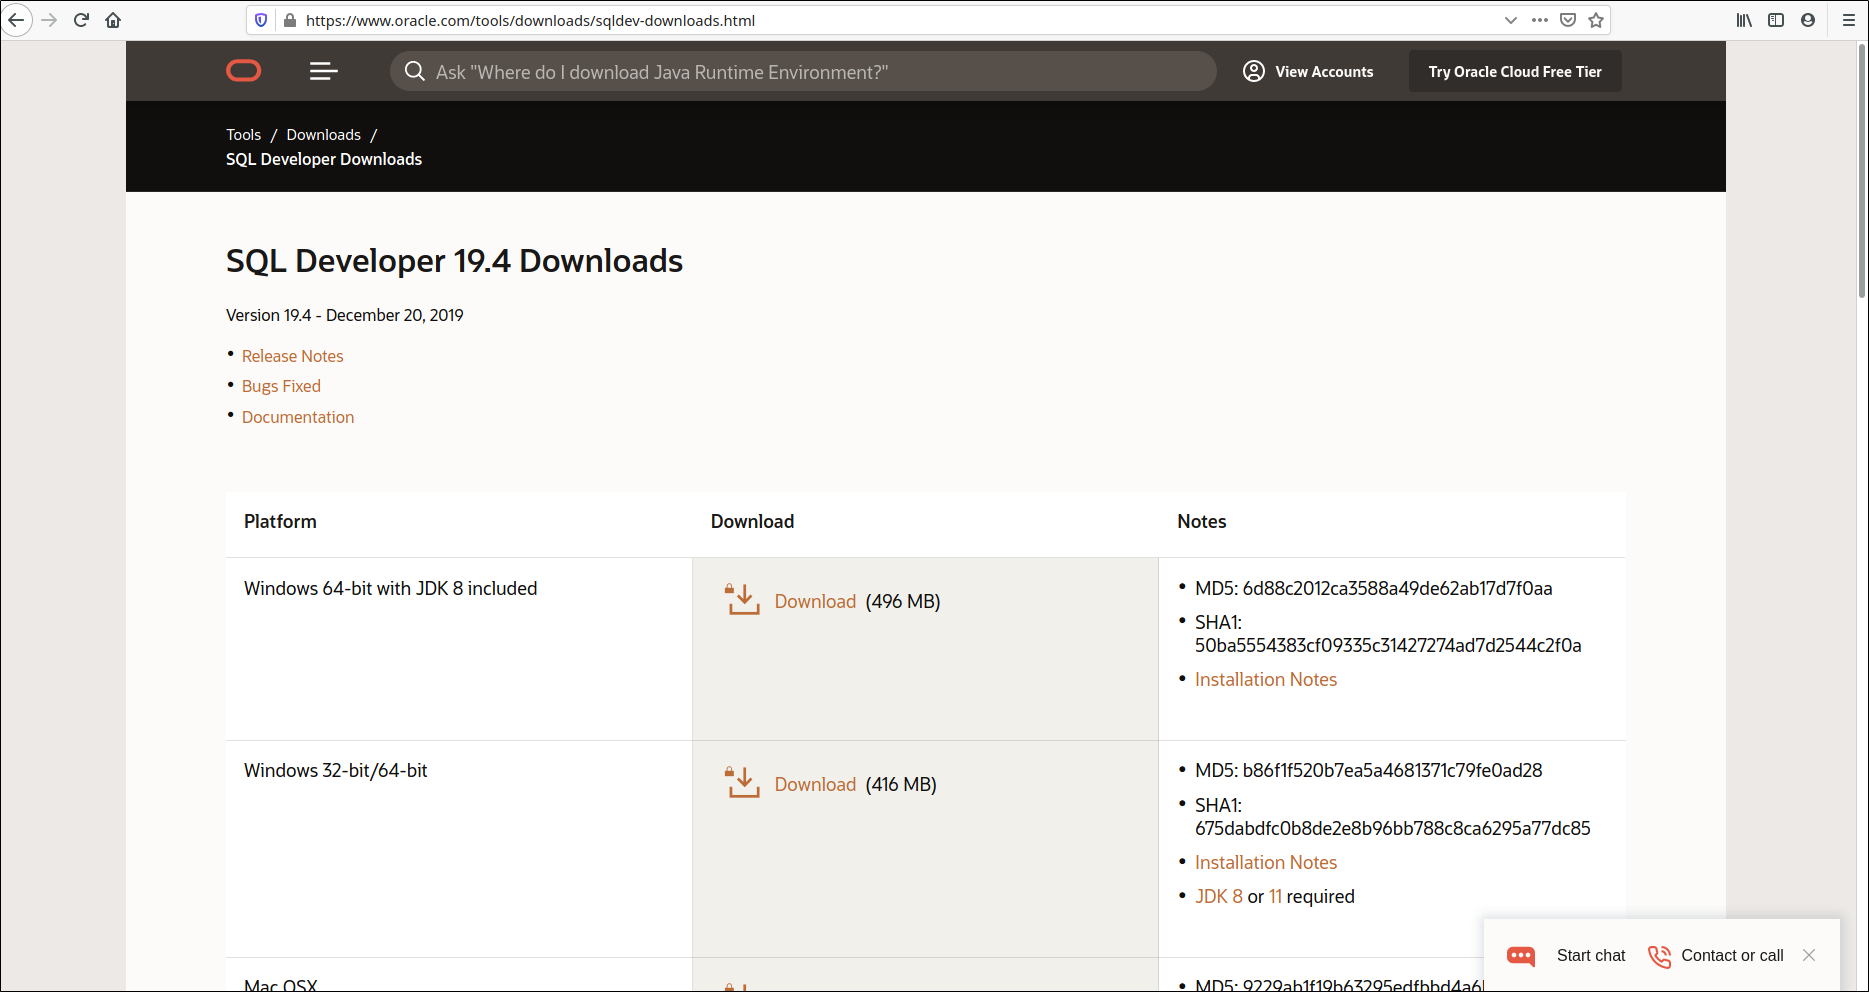Open the Release Notes link
Screen dimensions: 1869x992
pyautogui.click(x=292, y=356)
